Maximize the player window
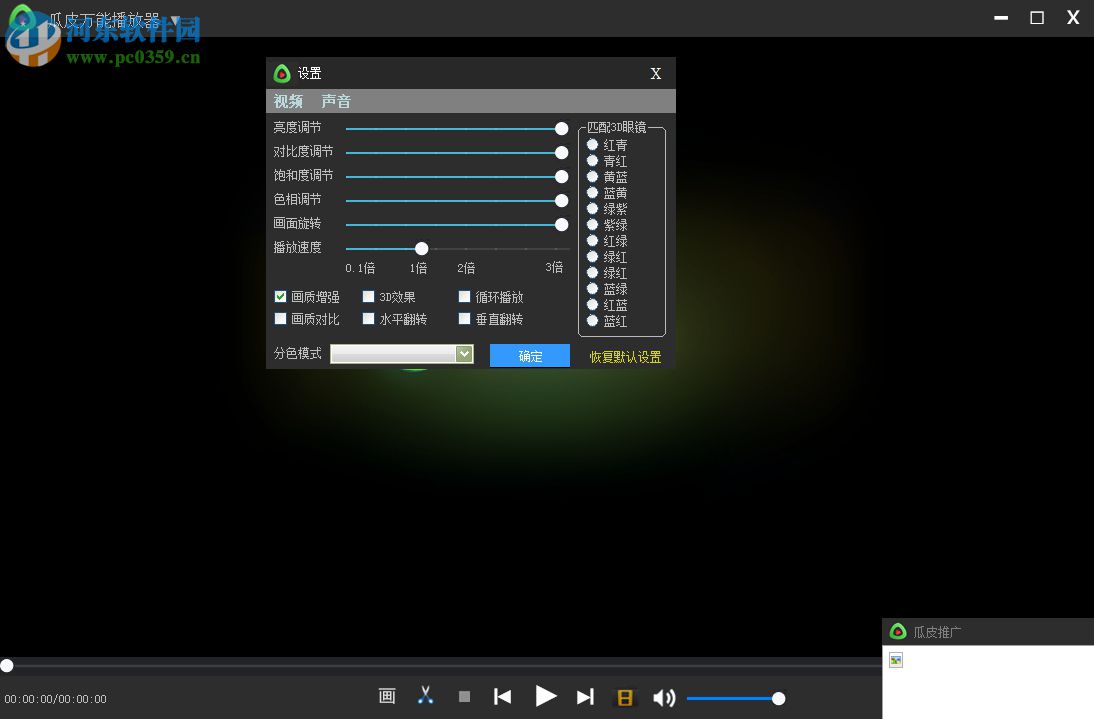1094x719 pixels. click(1037, 17)
